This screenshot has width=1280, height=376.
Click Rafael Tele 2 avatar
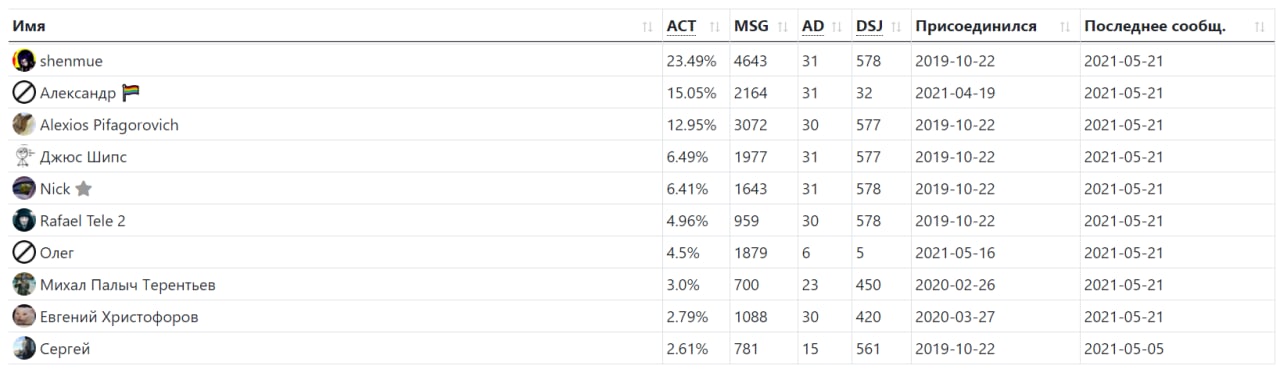tap(24, 221)
